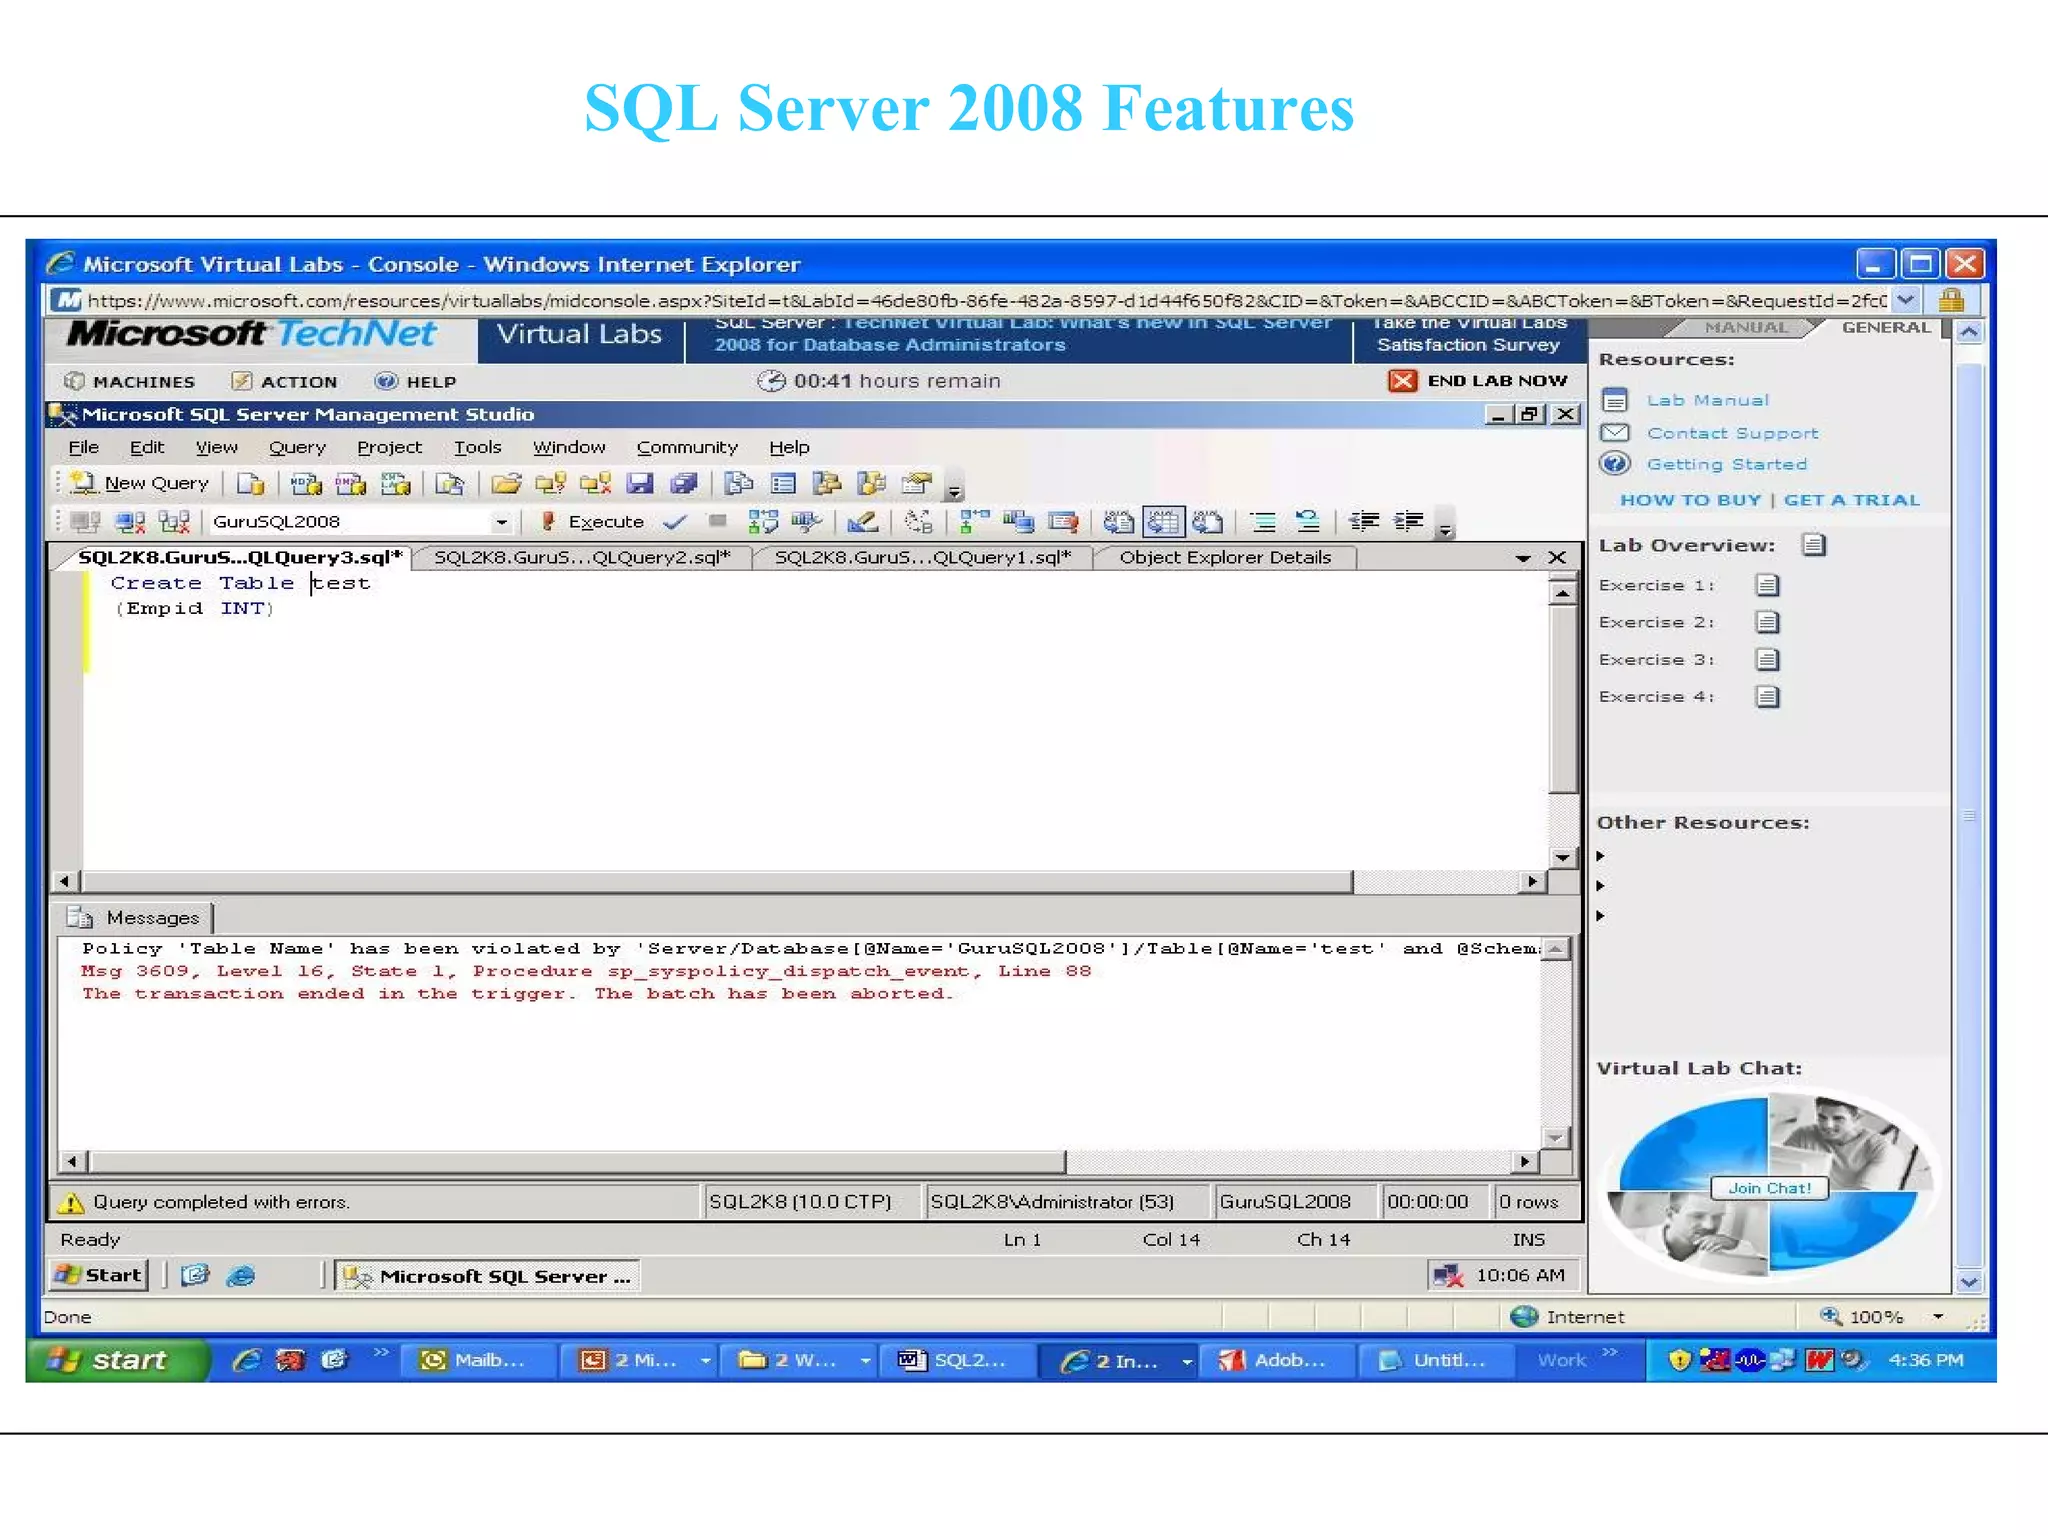Image resolution: width=2048 pixels, height=1536 pixels.
Task: Open the active files tab list dropdown
Action: (1522, 558)
